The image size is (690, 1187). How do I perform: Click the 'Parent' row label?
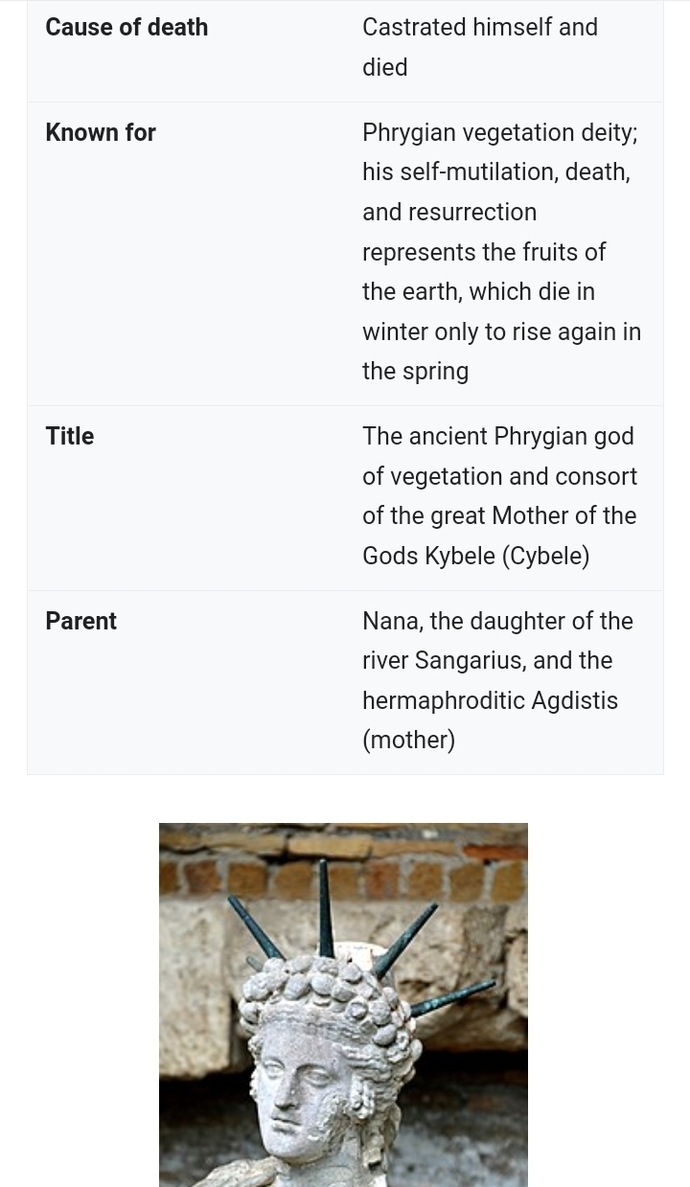[x=81, y=621]
